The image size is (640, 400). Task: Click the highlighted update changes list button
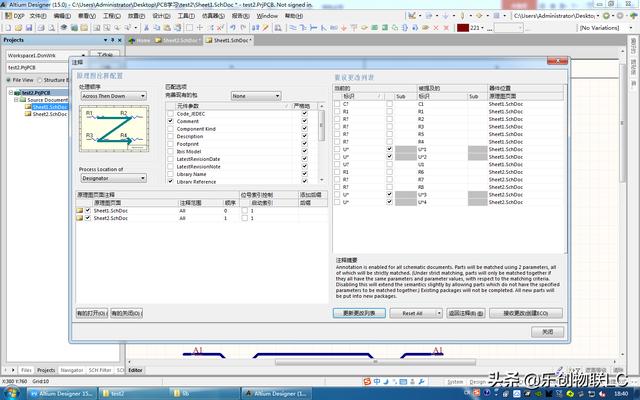click(x=359, y=313)
